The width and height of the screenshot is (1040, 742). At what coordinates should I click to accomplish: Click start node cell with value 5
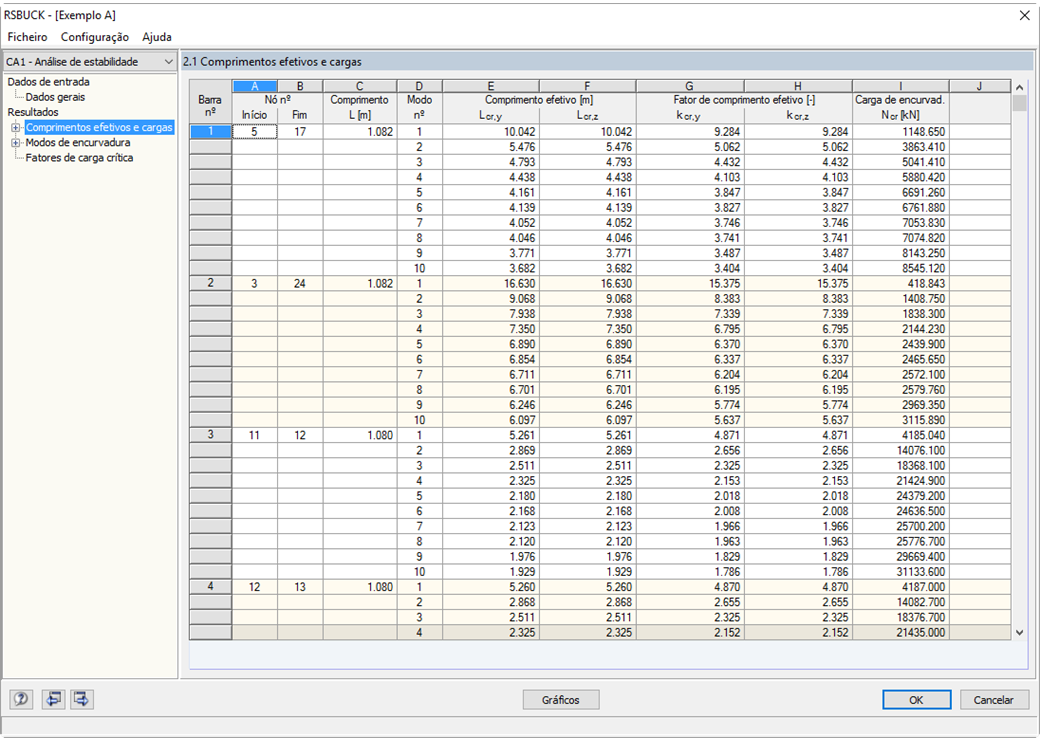tap(255, 132)
